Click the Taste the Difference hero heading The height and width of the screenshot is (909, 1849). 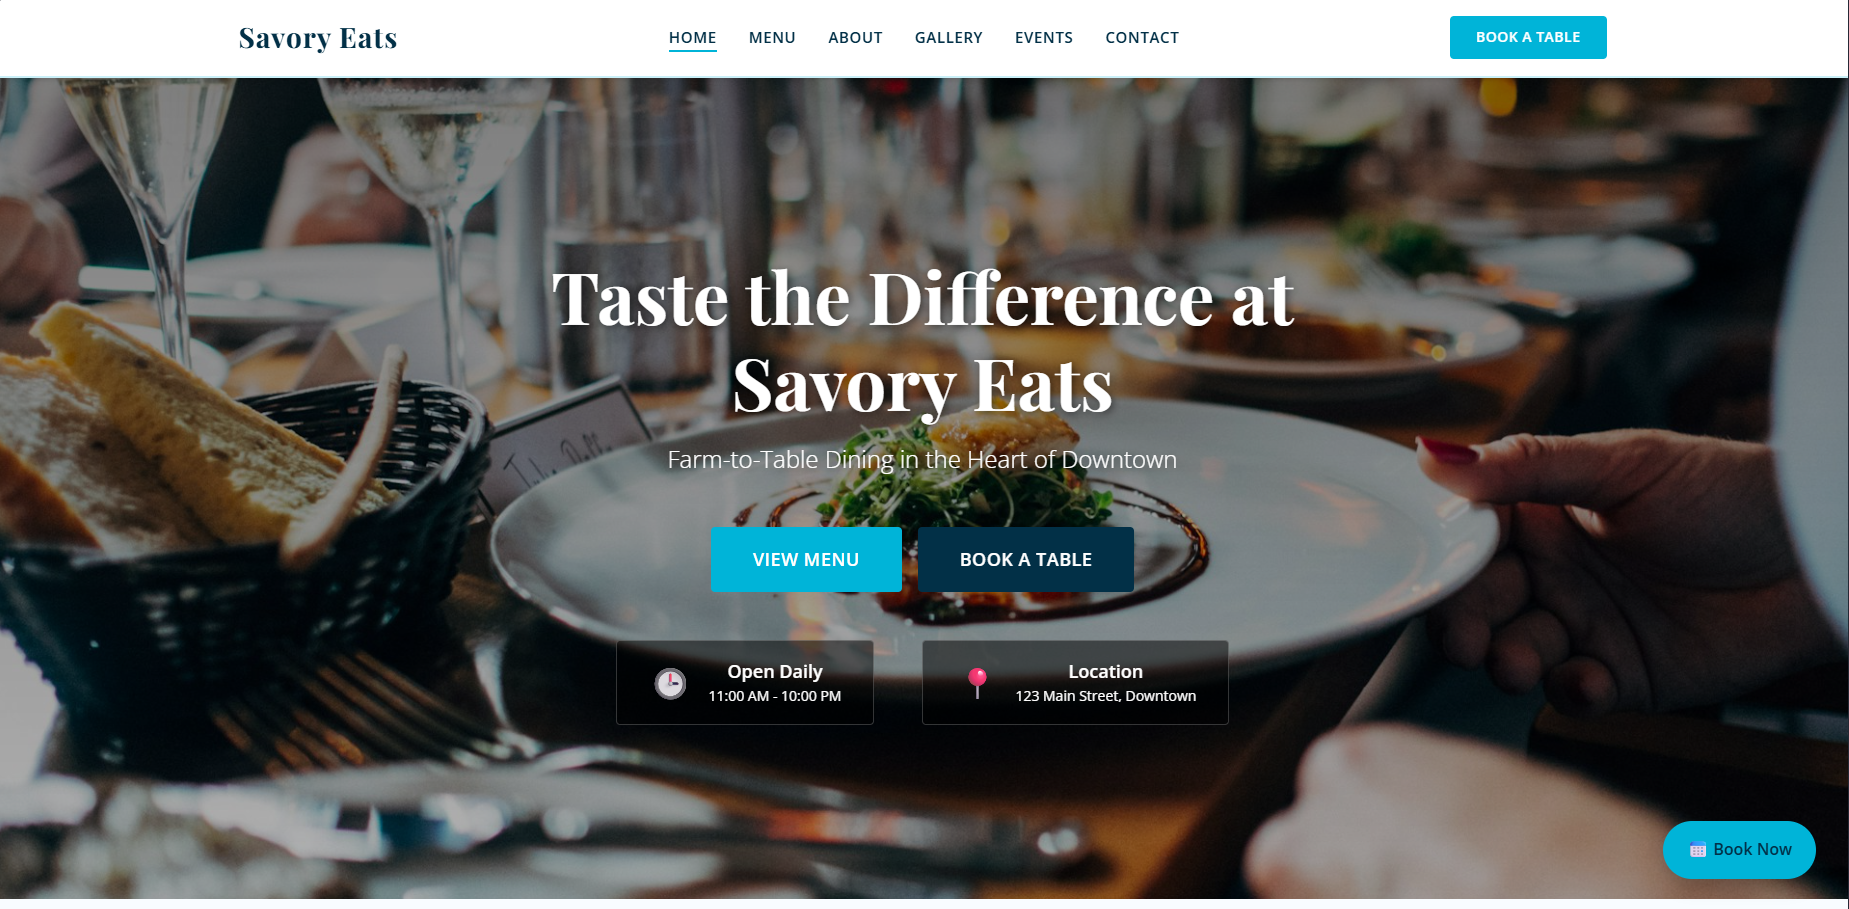tap(923, 341)
